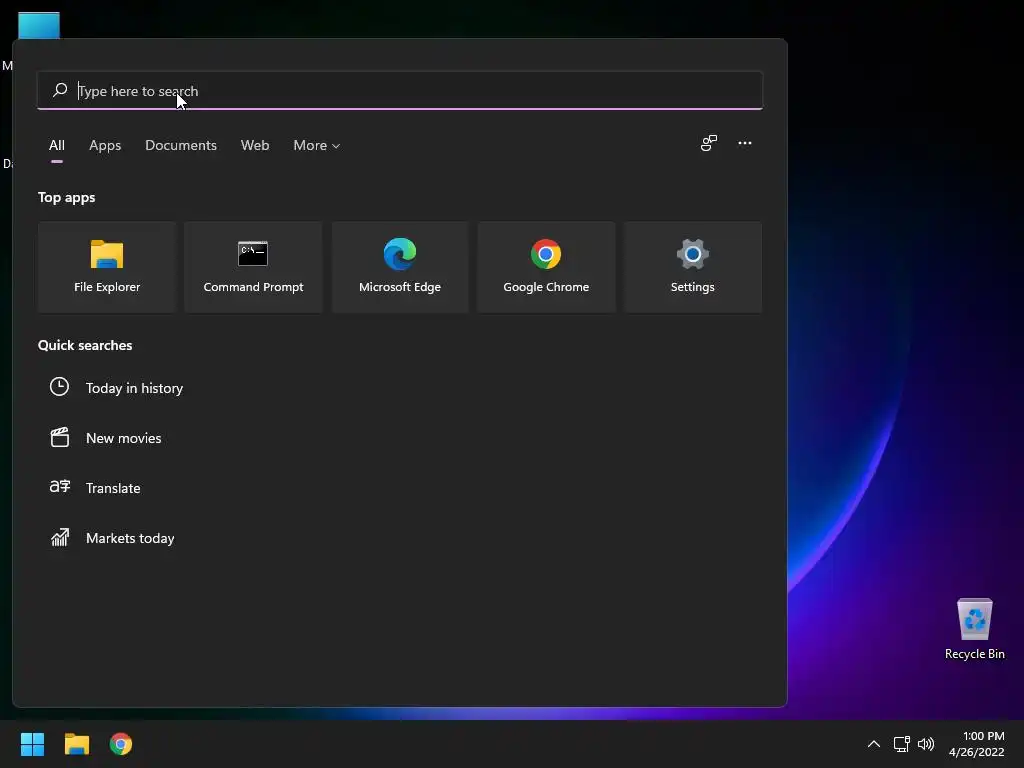Click the Top apps heading
The width and height of the screenshot is (1024, 768).
(x=67, y=197)
